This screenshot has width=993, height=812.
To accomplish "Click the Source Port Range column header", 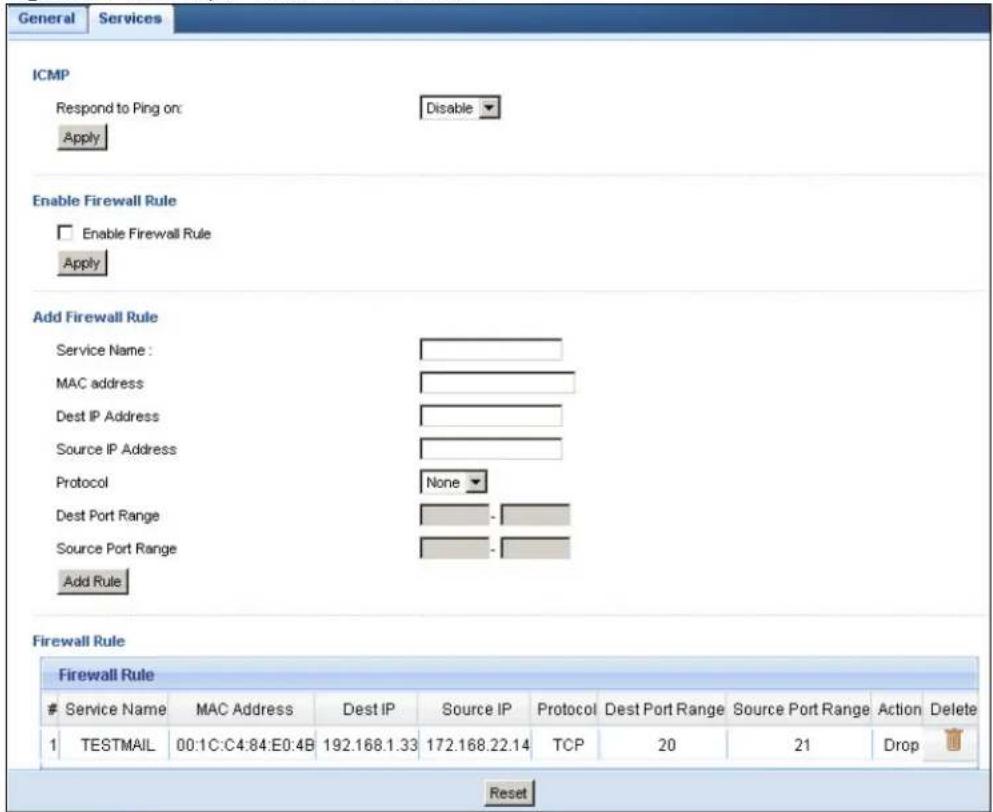I will coord(801,709).
